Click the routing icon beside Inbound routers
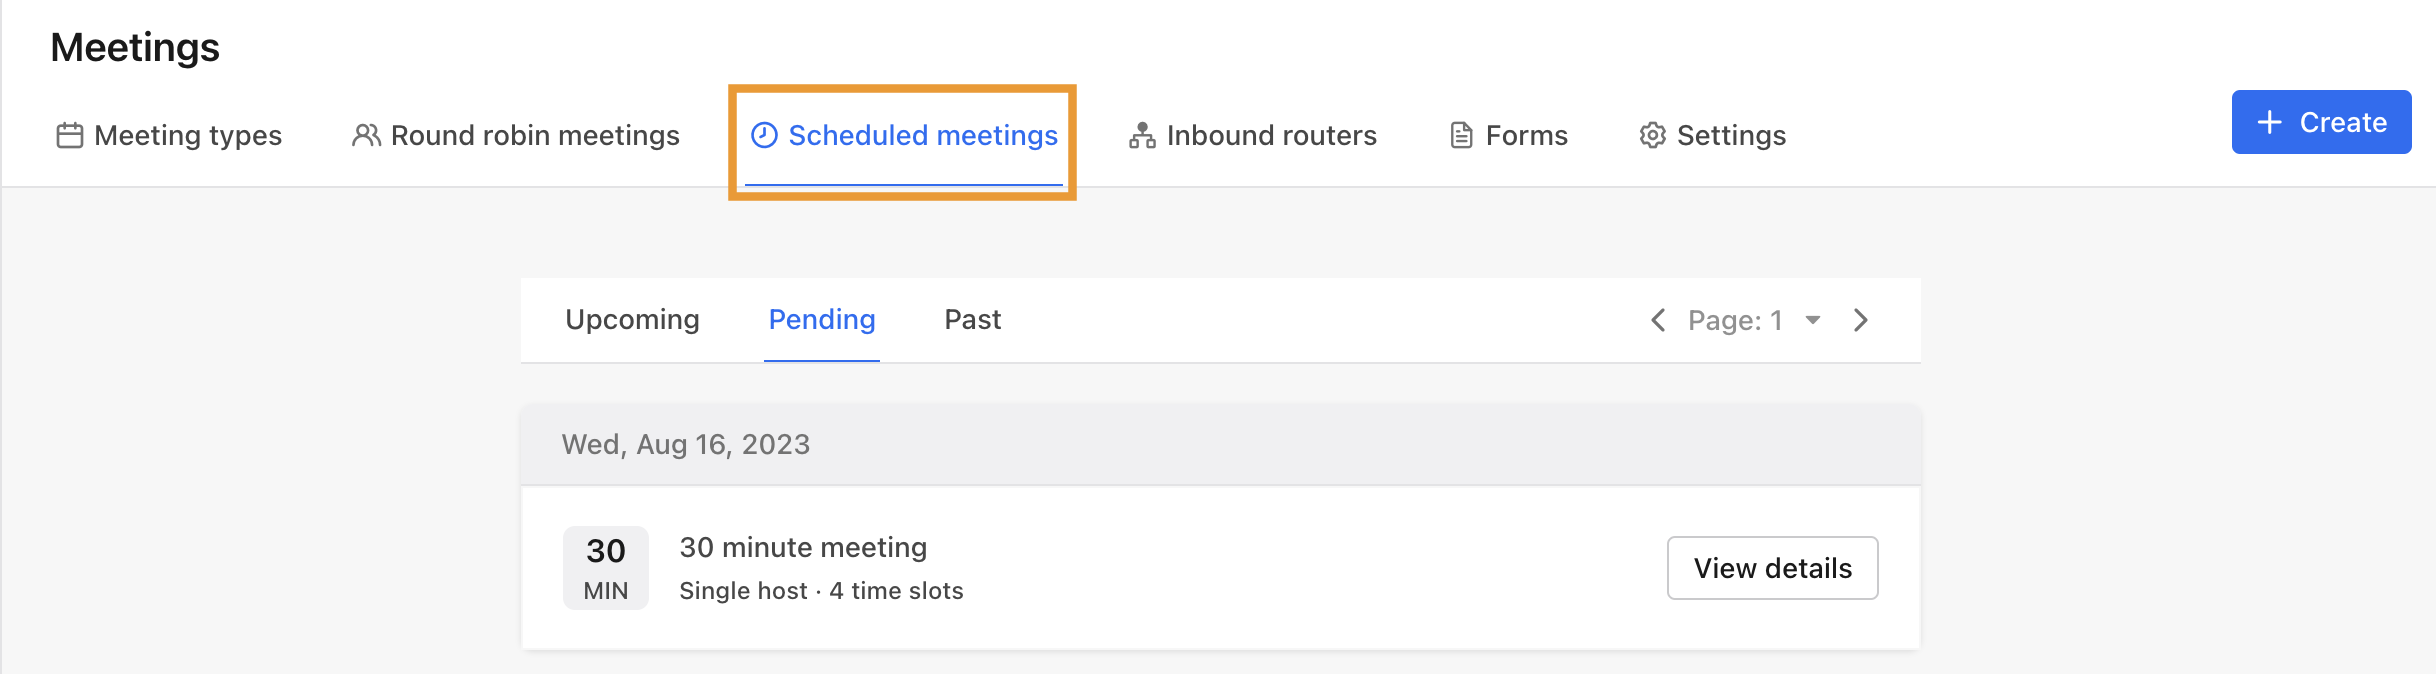The image size is (2436, 674). click(1143, 134)
